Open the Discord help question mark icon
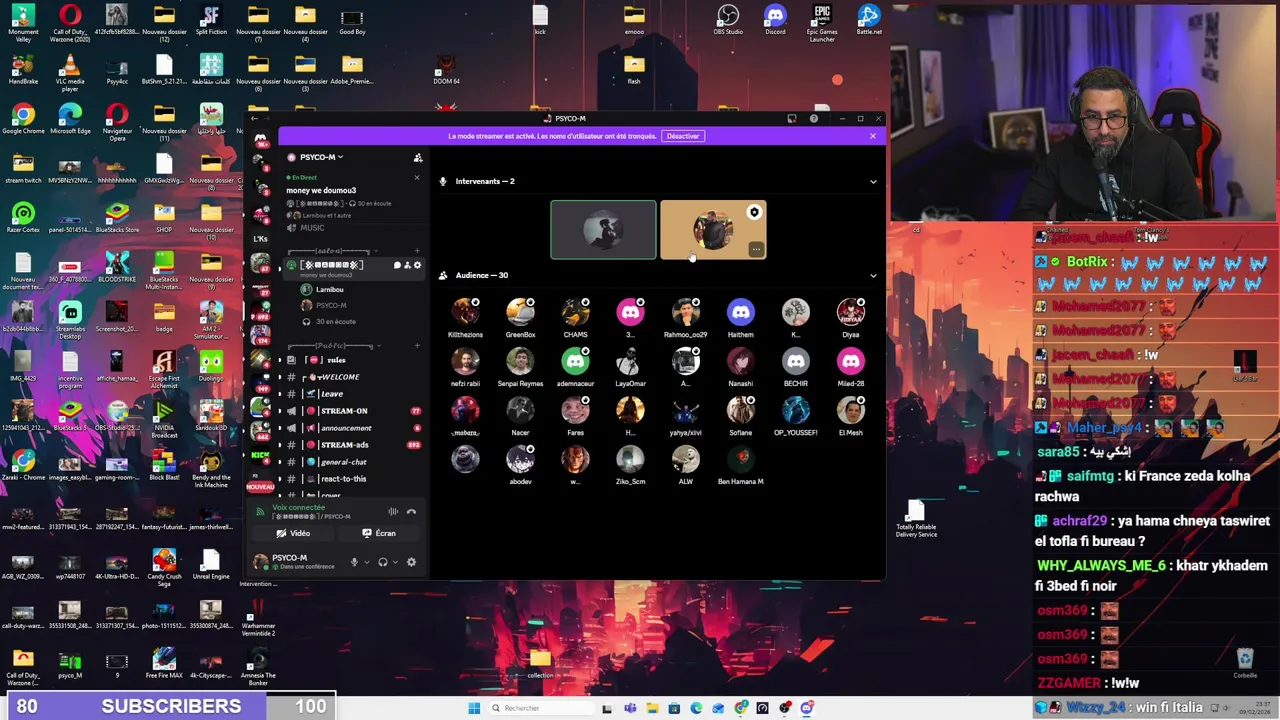 click(813, 119)
